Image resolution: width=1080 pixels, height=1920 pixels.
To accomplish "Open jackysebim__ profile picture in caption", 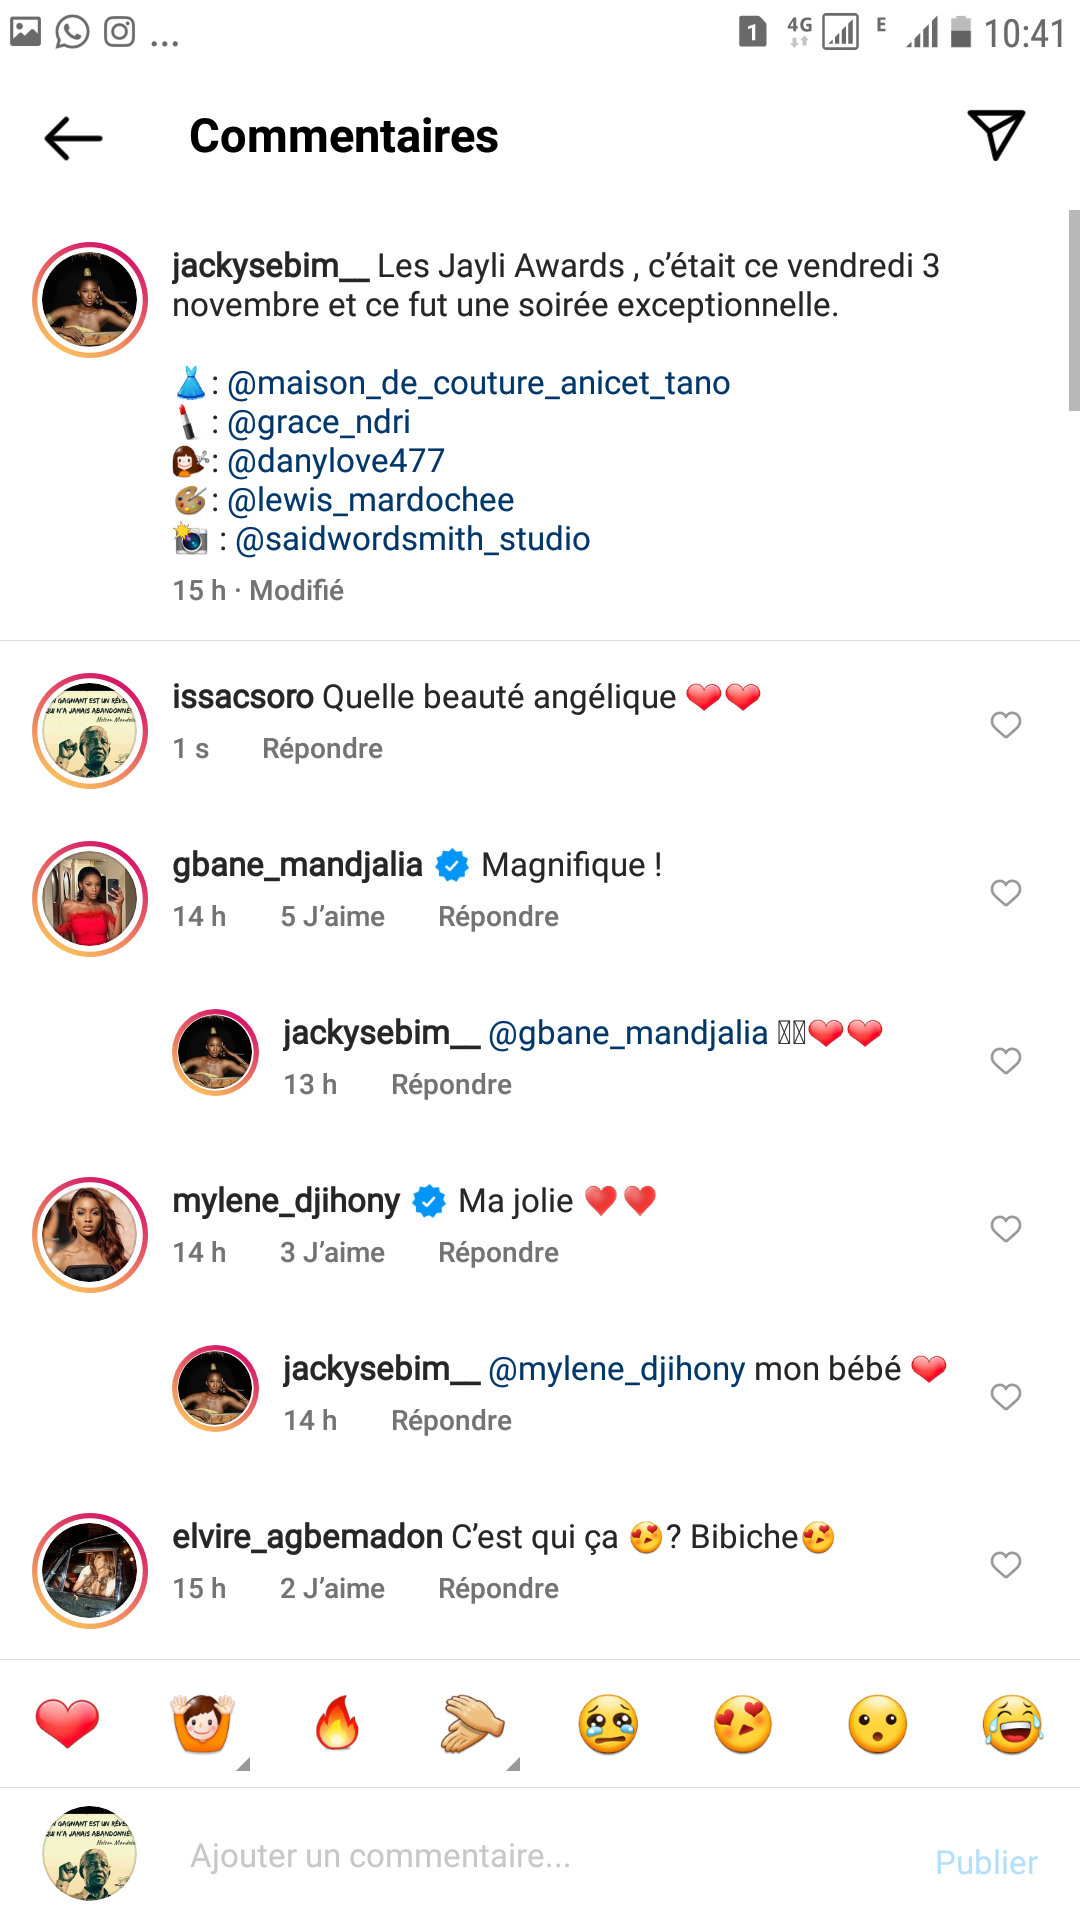I will (x=90, y=300).
